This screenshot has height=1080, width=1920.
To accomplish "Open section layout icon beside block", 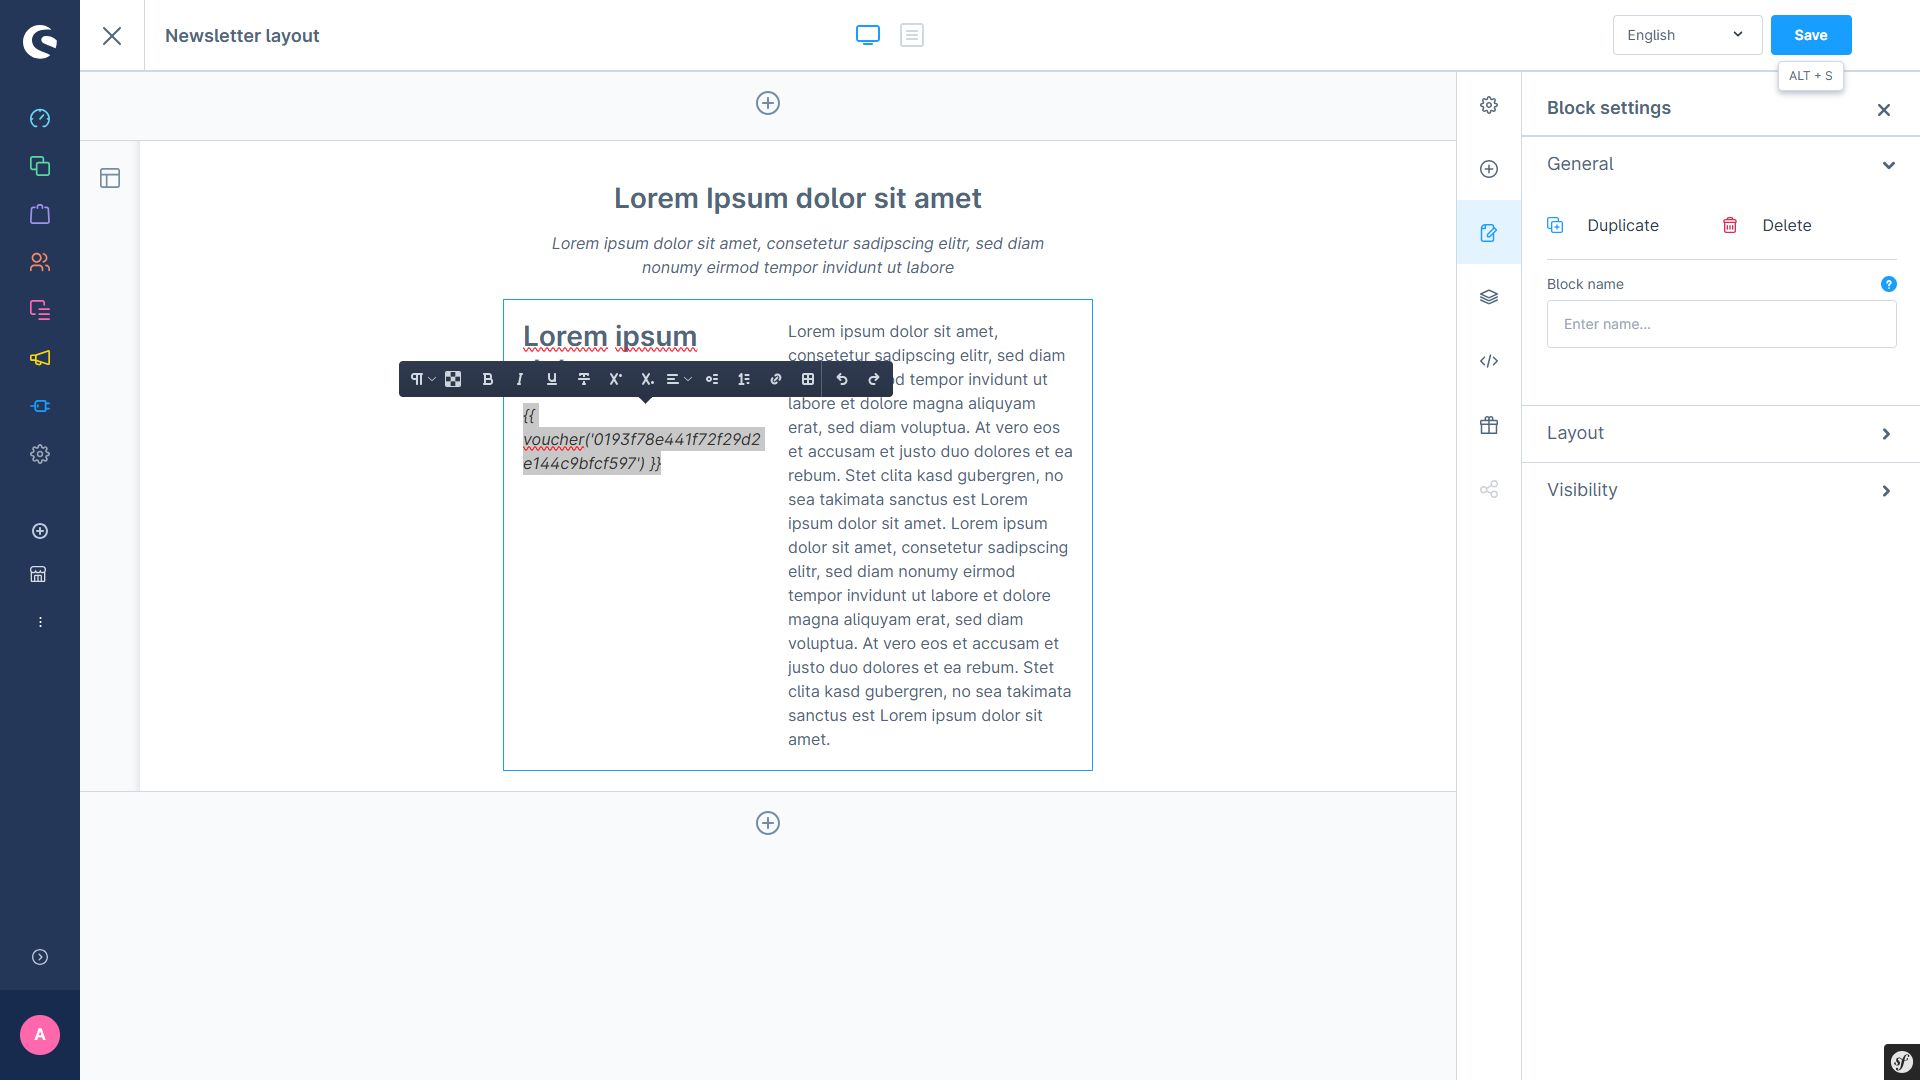I will [x=110, y=178].
